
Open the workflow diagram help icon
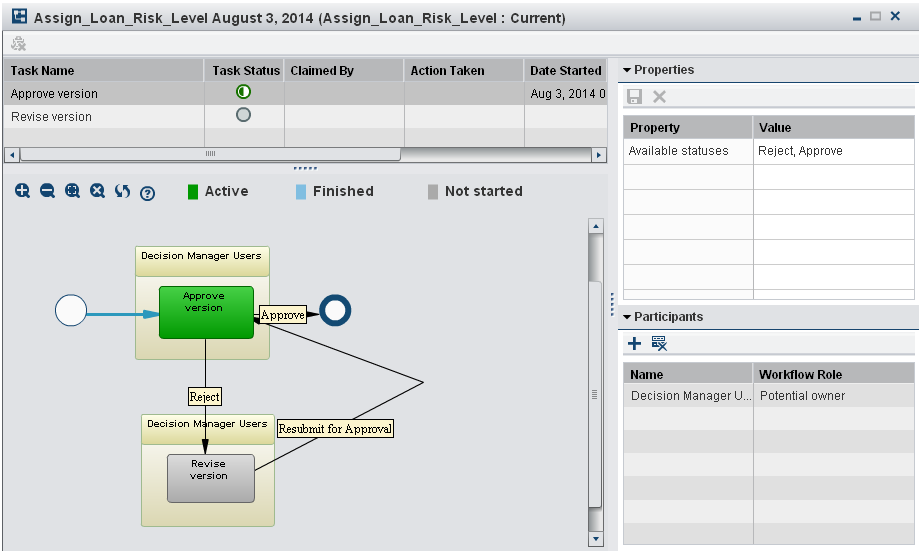[147, 193]
